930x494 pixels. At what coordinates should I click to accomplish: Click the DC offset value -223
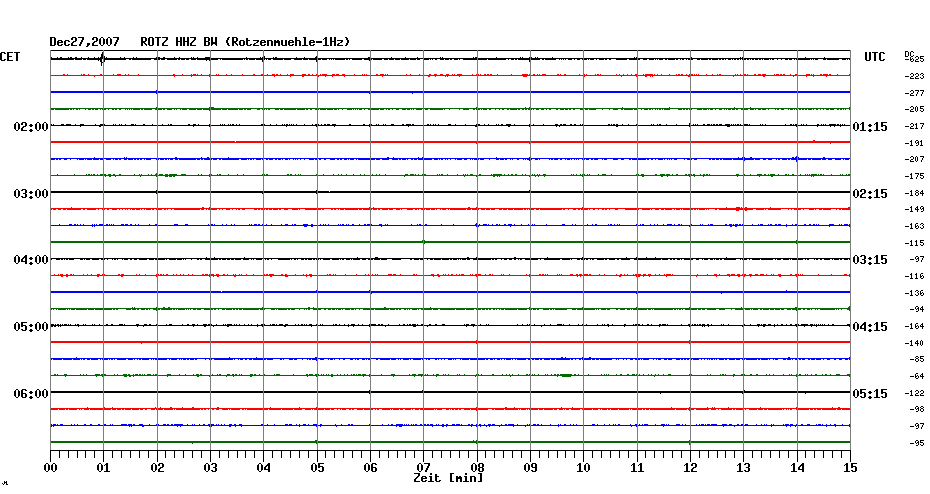(x=915, y=77)
